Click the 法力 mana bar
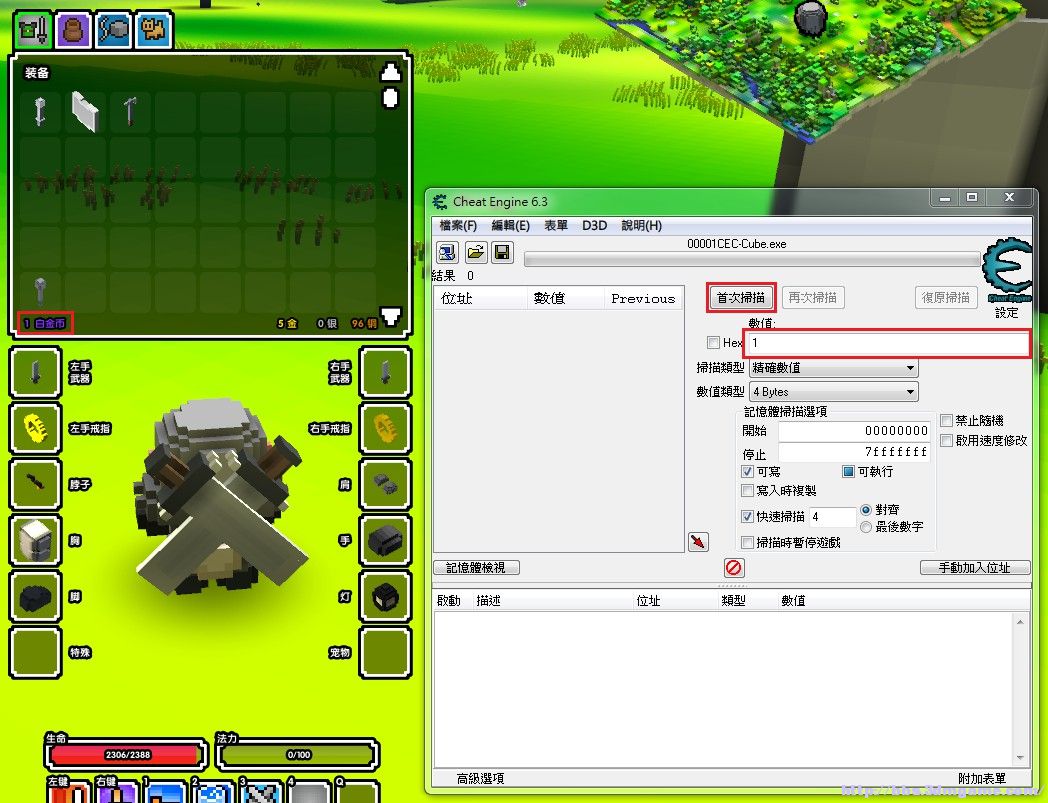1048x803 pixels. [298, 755]
